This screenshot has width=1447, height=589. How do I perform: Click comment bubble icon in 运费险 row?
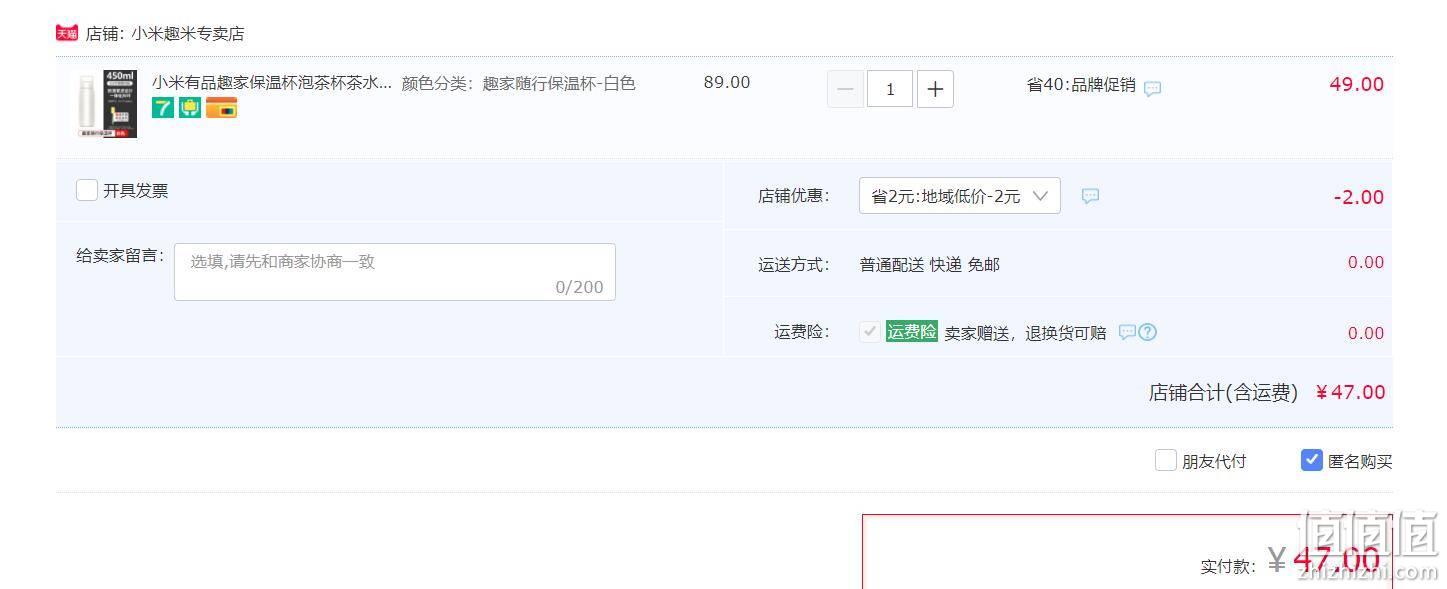[x=1127, y=332]
